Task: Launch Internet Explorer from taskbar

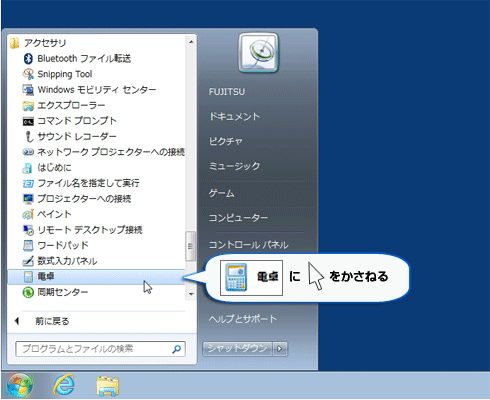Action: [64, 386]
